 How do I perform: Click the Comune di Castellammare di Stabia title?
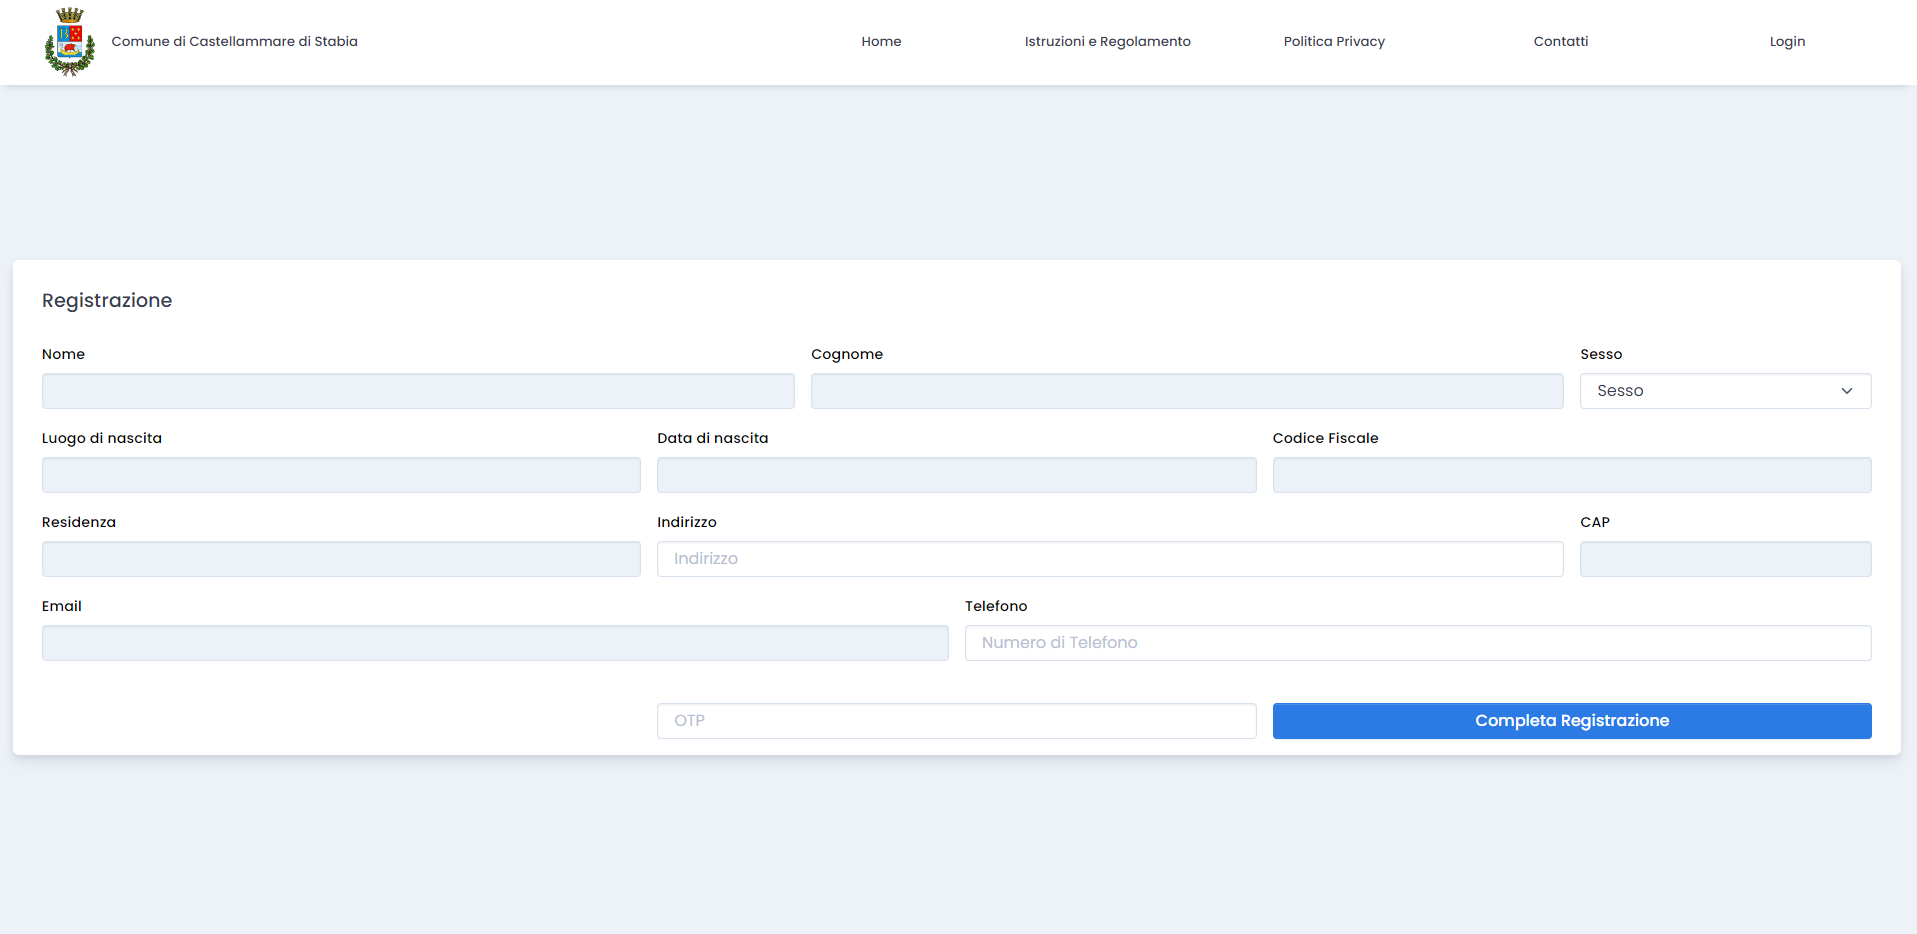click(234, 42)
